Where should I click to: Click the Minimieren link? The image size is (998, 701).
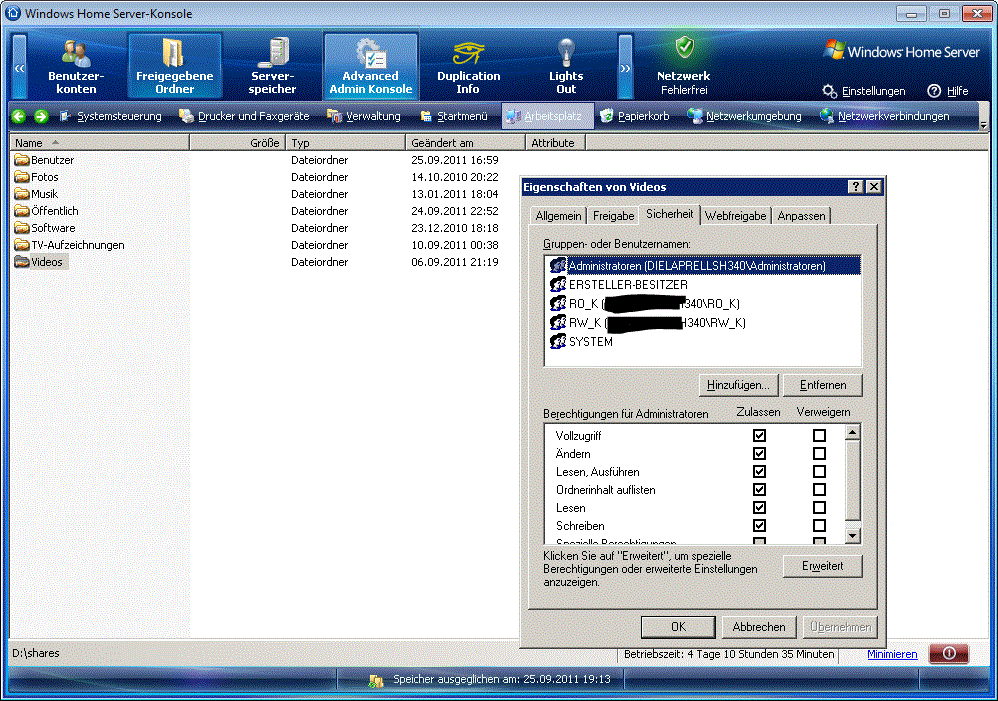pyautogui.click(x=892, y=654)
